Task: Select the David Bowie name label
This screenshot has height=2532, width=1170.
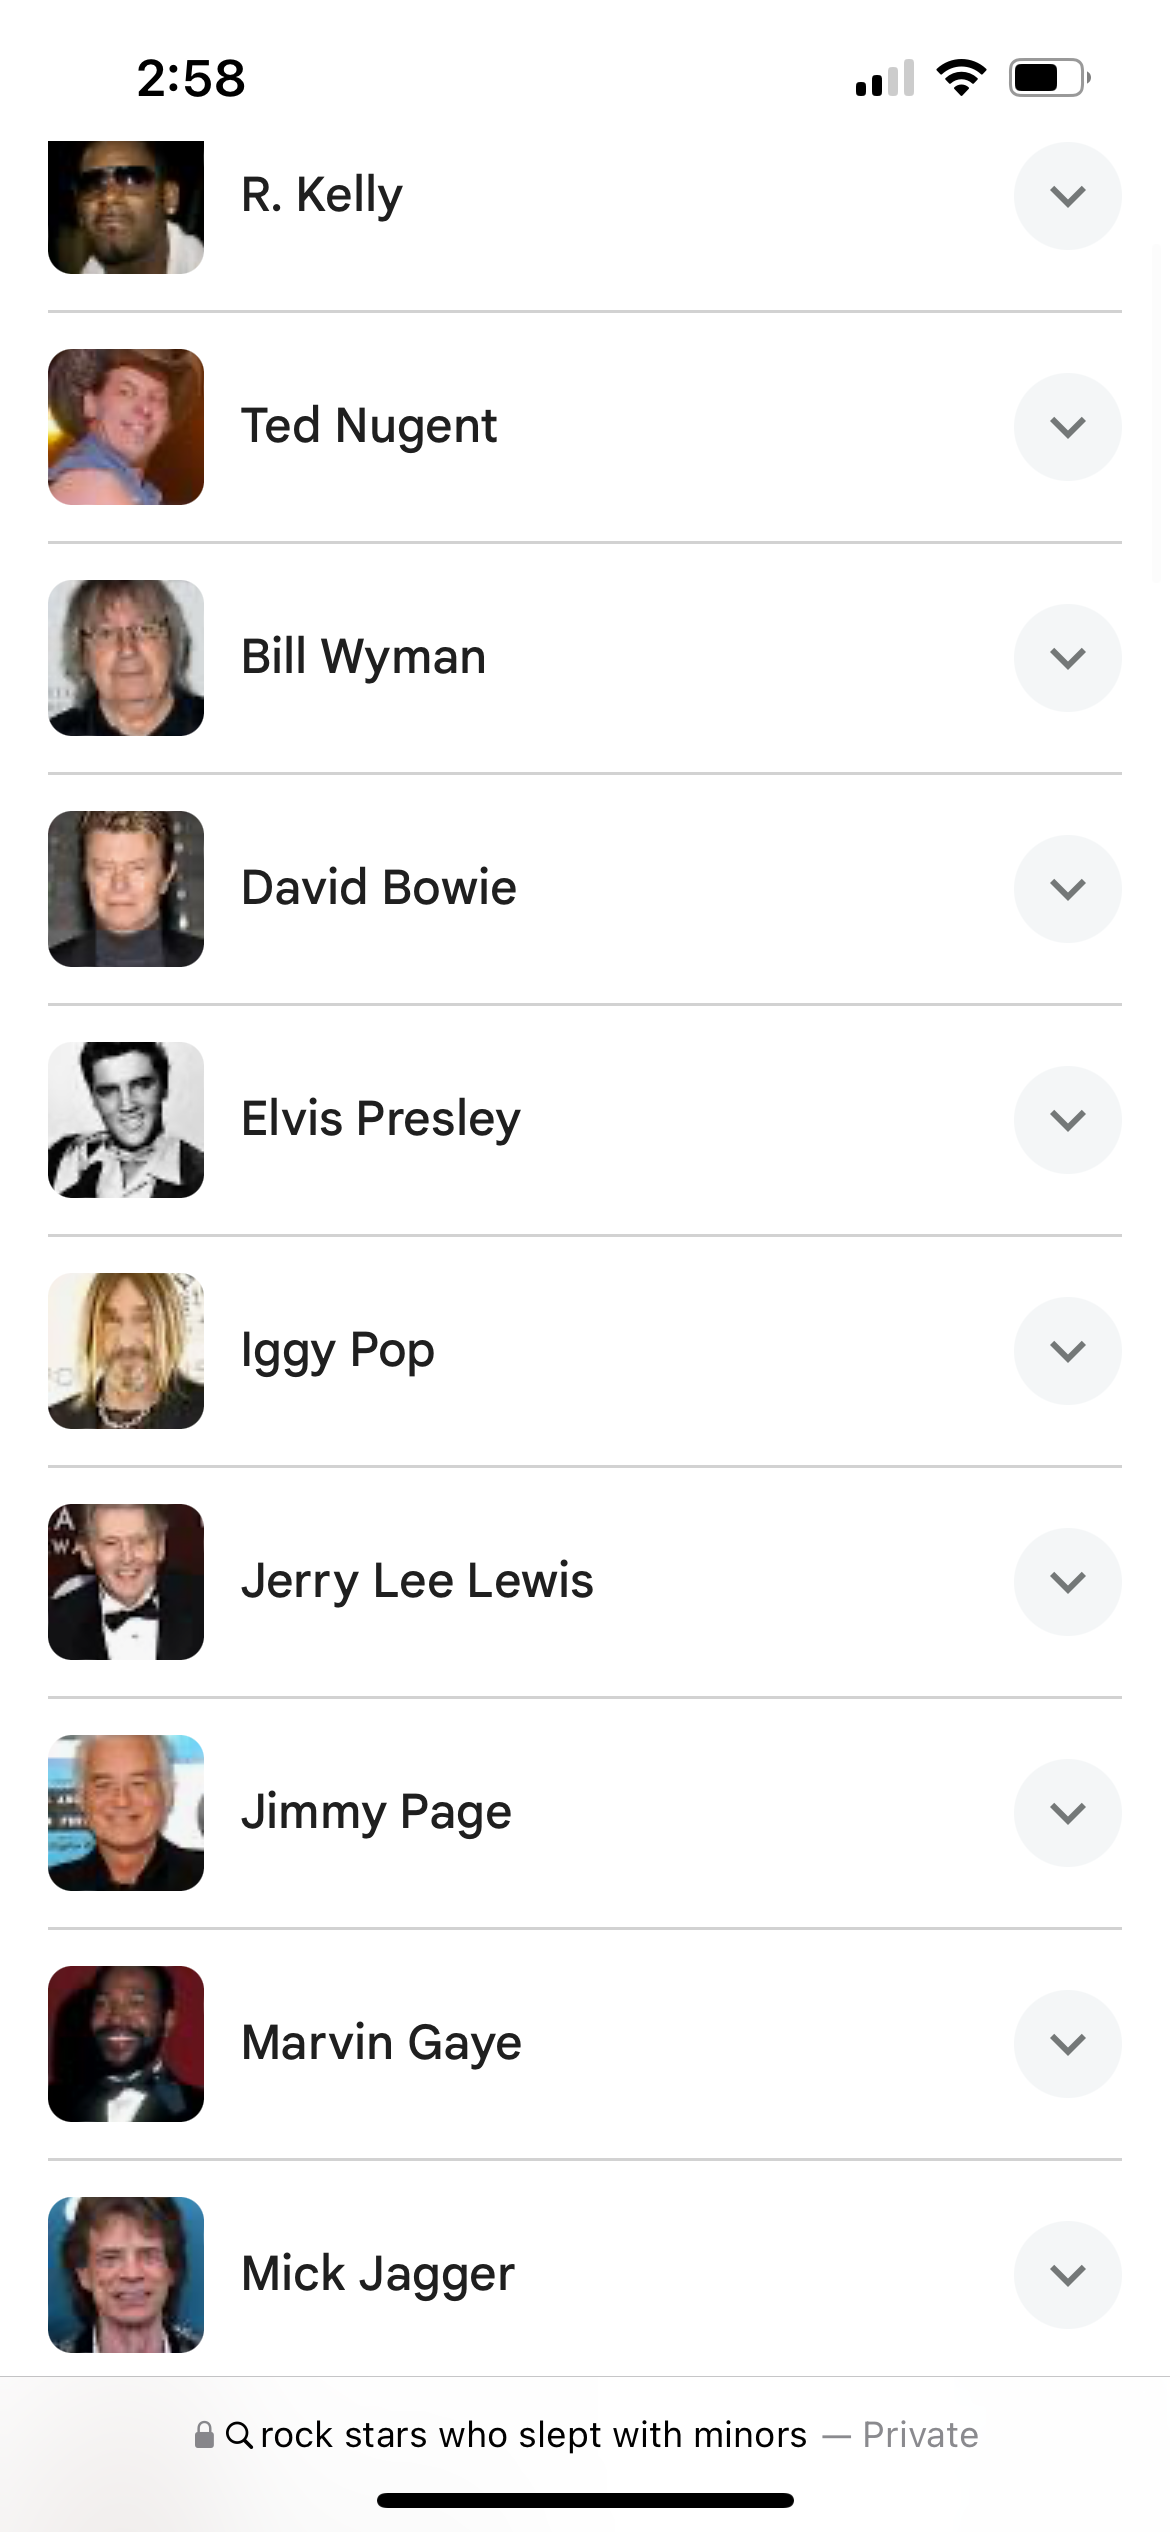Action: 379,888
